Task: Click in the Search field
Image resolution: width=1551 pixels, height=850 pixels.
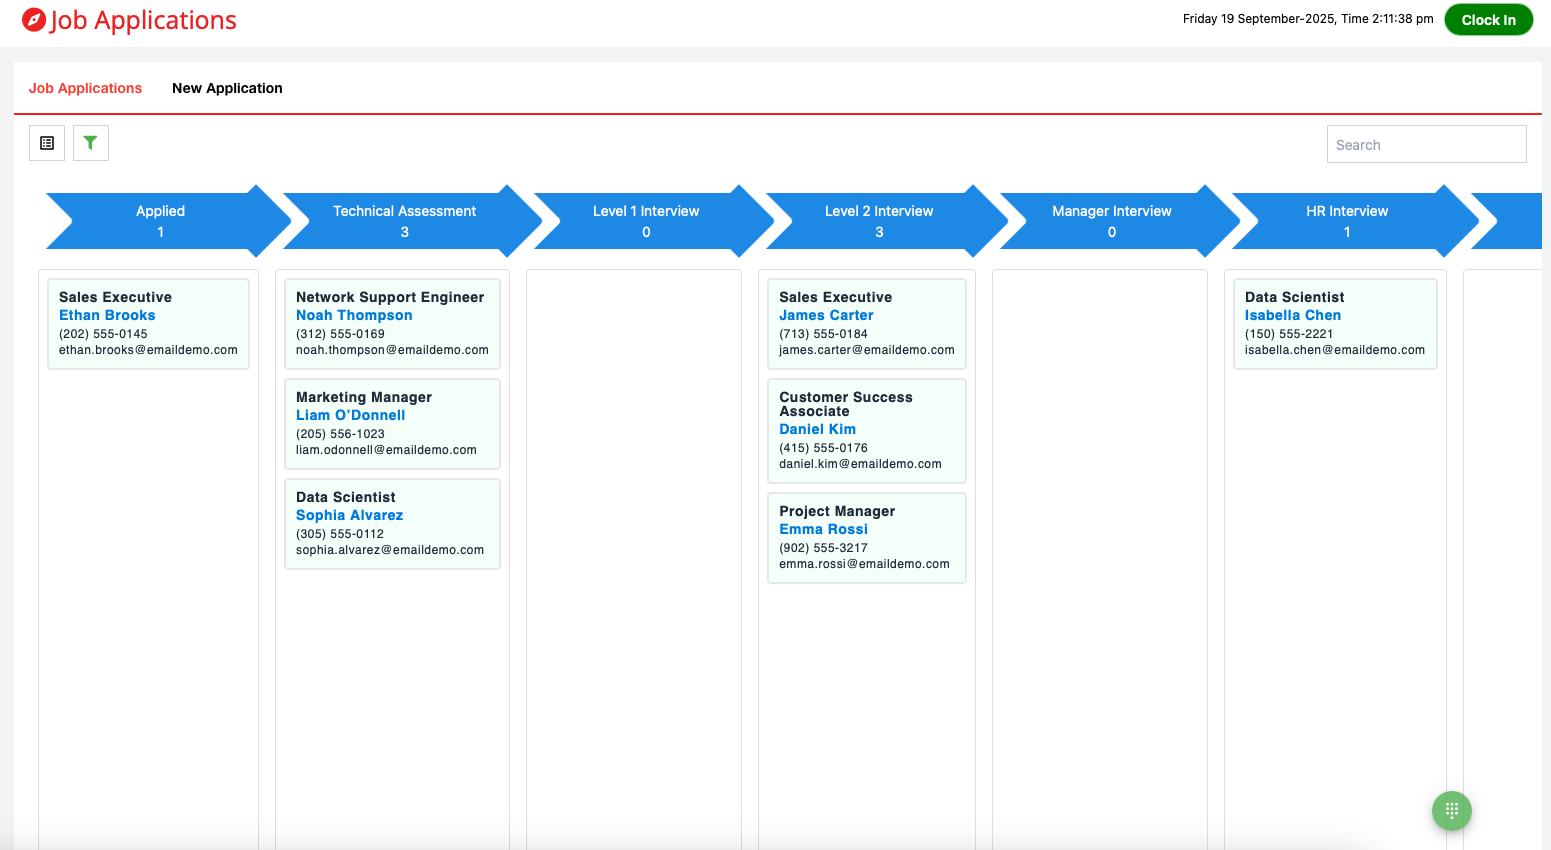Action: [1425, 144]
